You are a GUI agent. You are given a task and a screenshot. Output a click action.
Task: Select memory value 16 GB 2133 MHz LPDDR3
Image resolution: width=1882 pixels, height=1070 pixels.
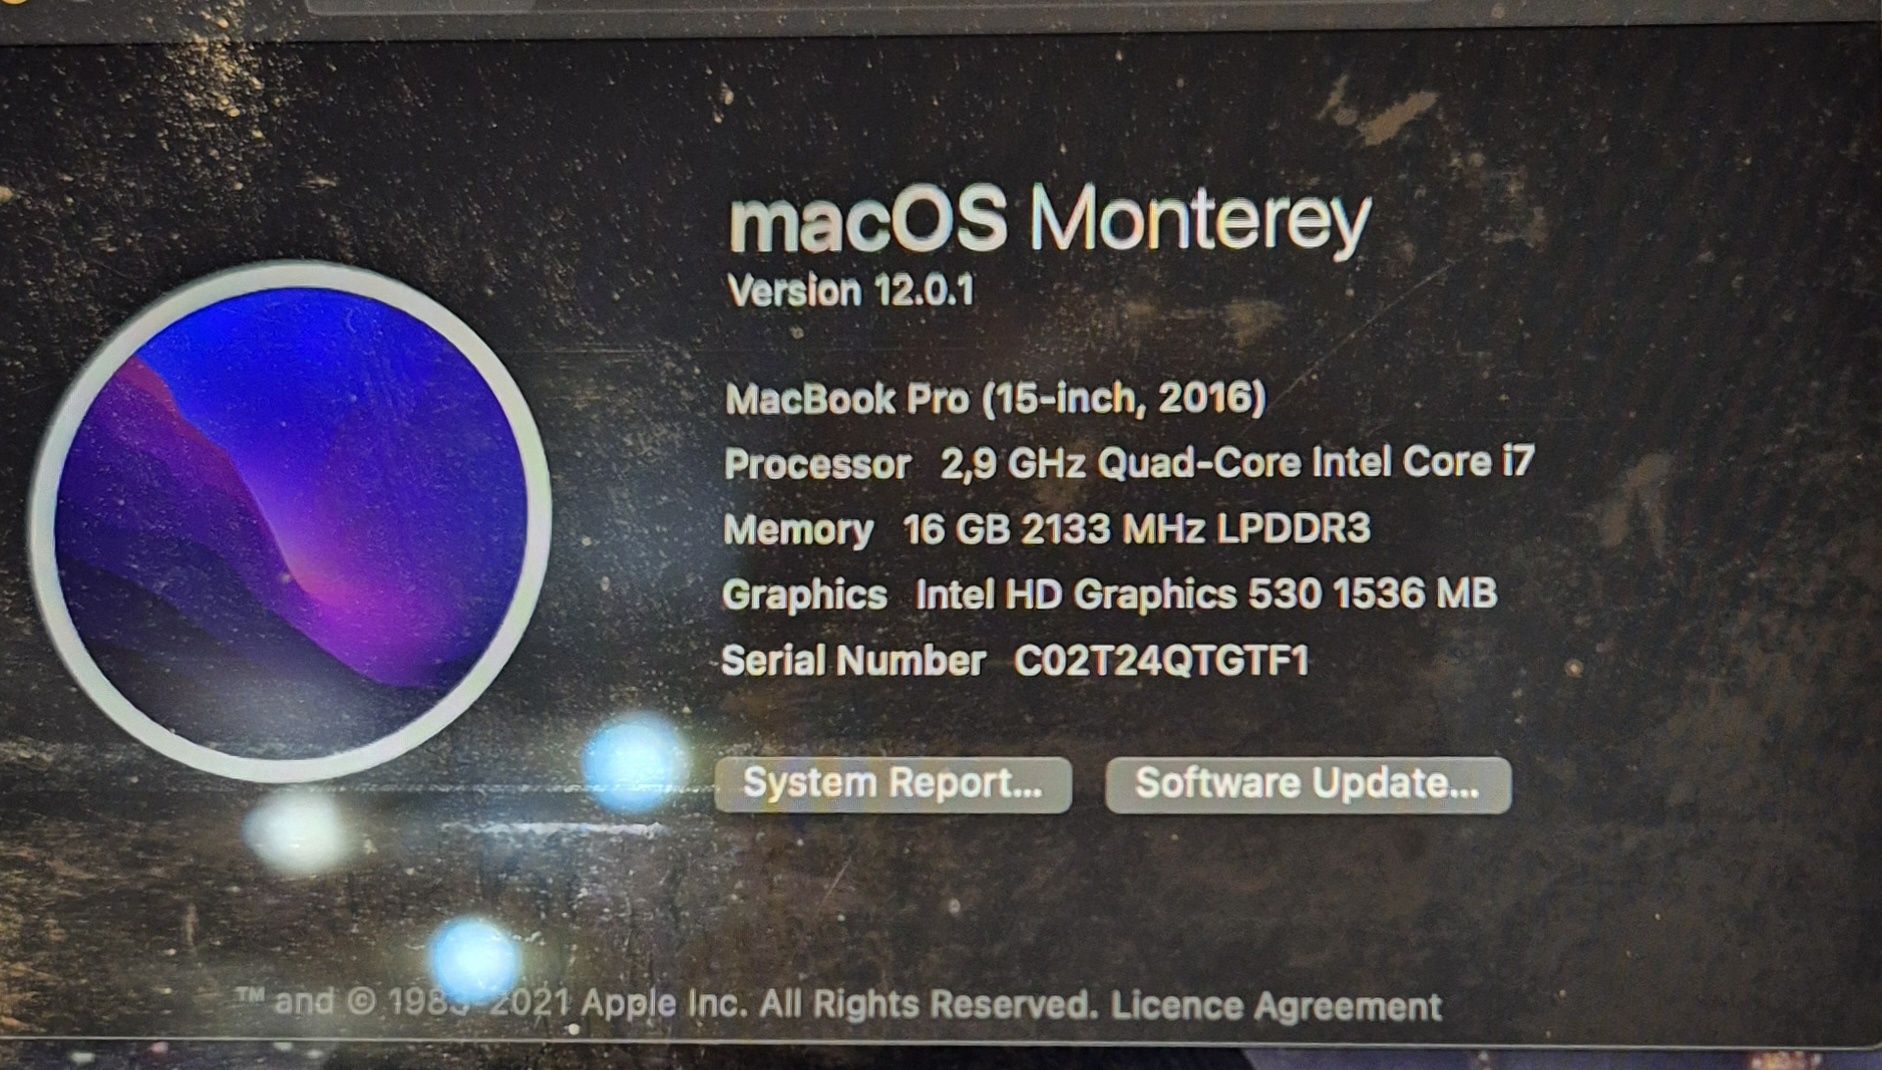click(1136, 528)
